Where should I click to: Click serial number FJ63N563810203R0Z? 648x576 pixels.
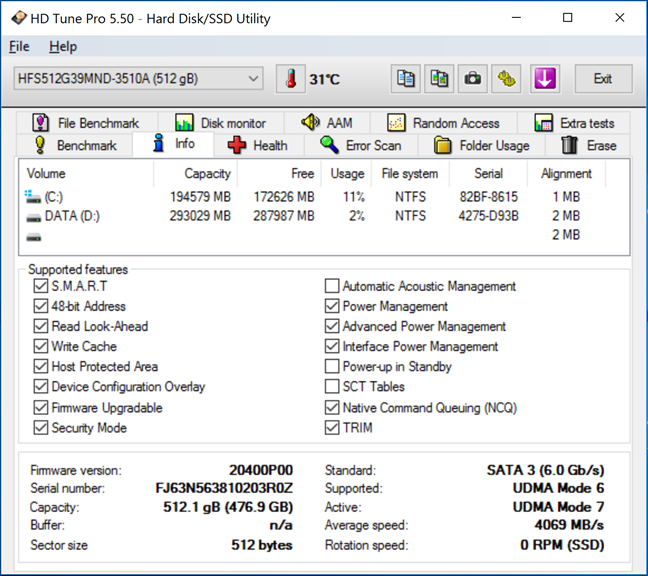pos(224,488)
